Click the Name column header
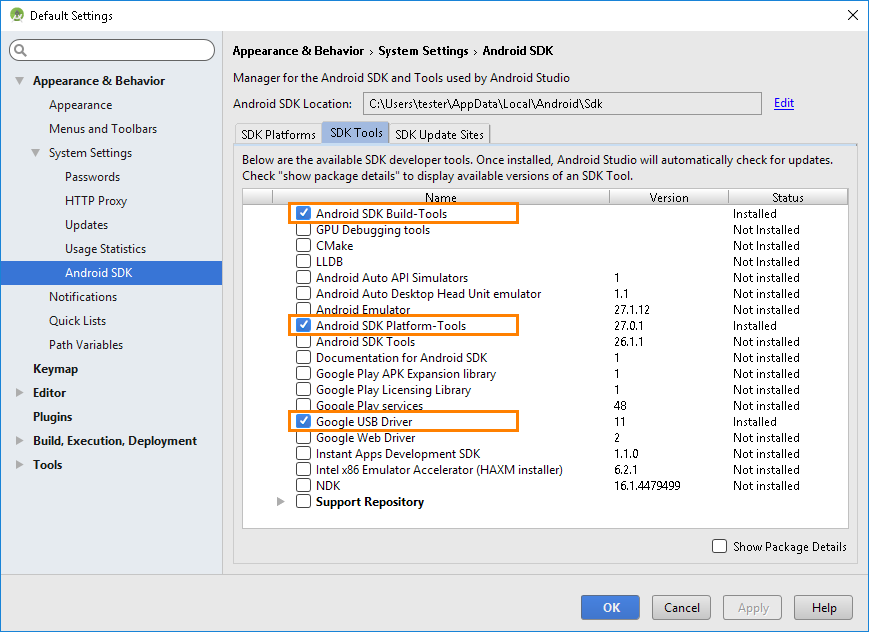 [441, 197]
